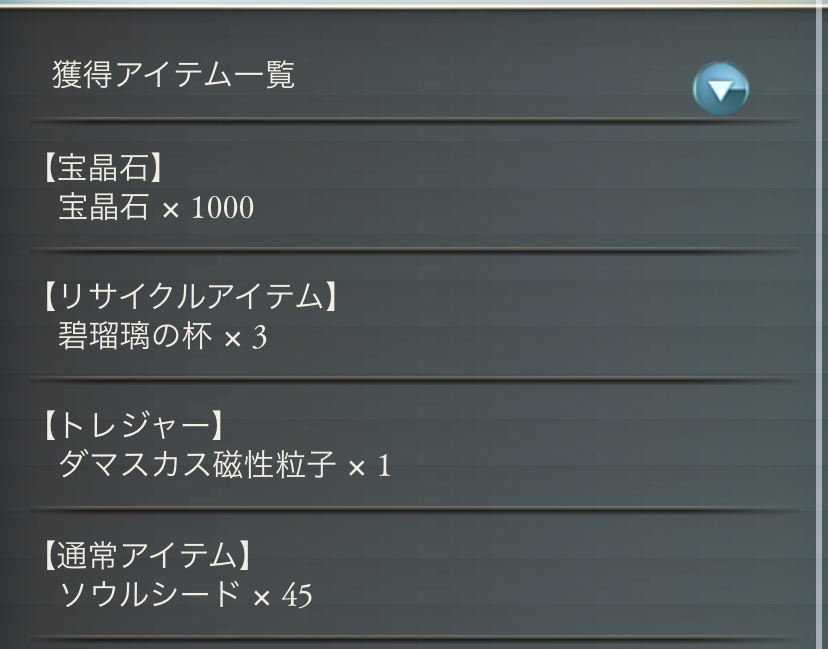Click the 獲得アイテム一覧 header title
828x649 pixels.
173,75
